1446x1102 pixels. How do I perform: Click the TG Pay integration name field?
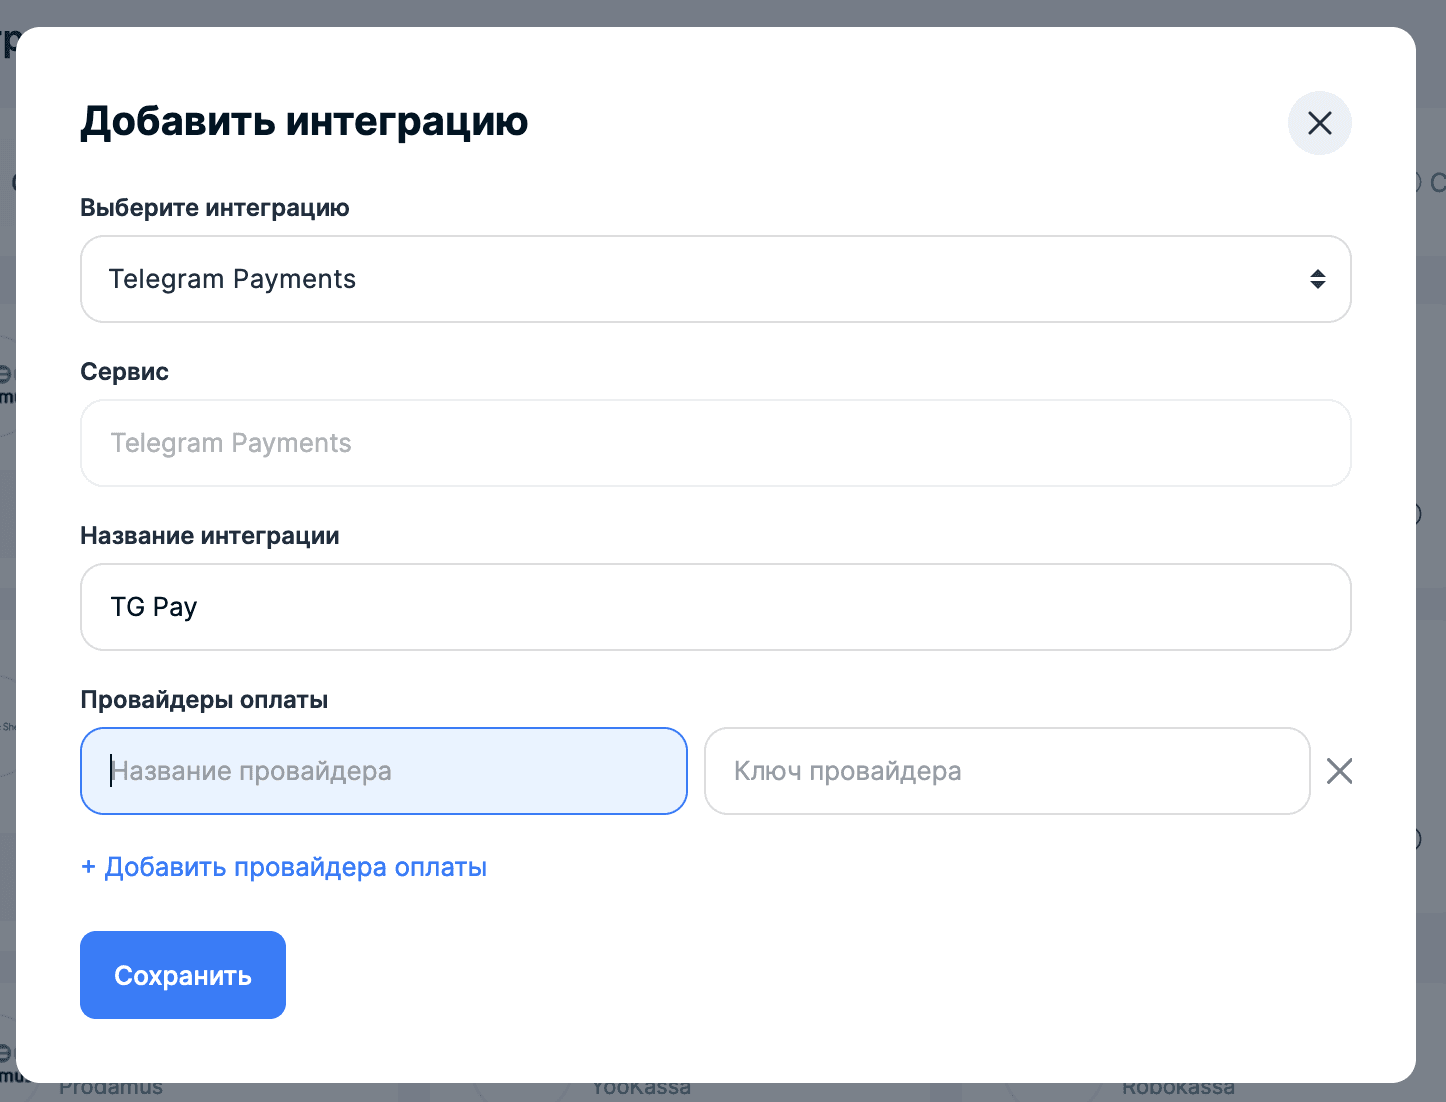715,607
